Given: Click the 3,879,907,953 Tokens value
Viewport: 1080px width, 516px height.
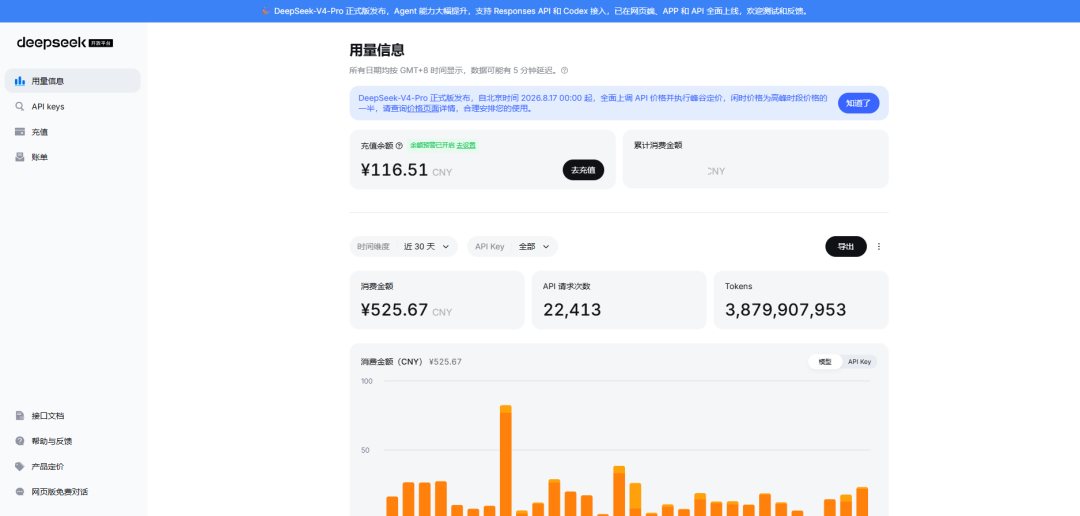Looking at the screenshot, I should 785,310.
